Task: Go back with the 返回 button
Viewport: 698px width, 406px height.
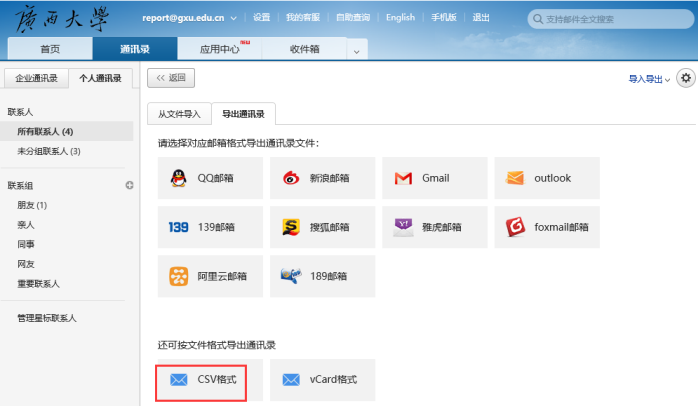Action: pyautogui.click(x=171, y=78)
